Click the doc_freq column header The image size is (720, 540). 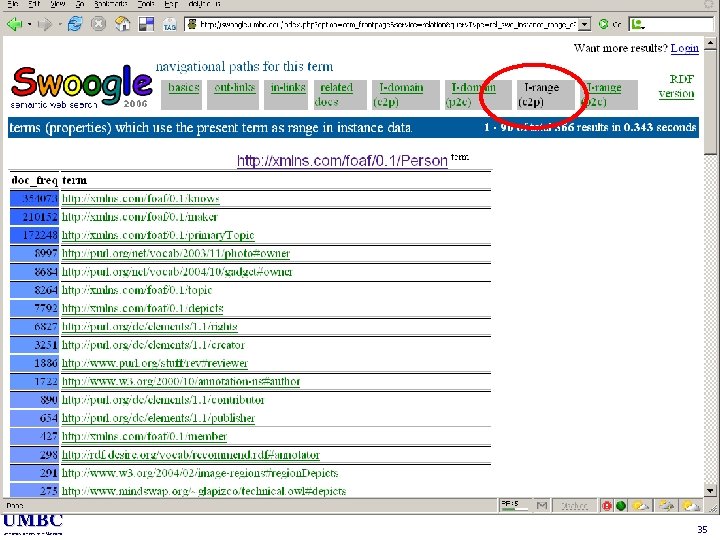coord(34,180)
